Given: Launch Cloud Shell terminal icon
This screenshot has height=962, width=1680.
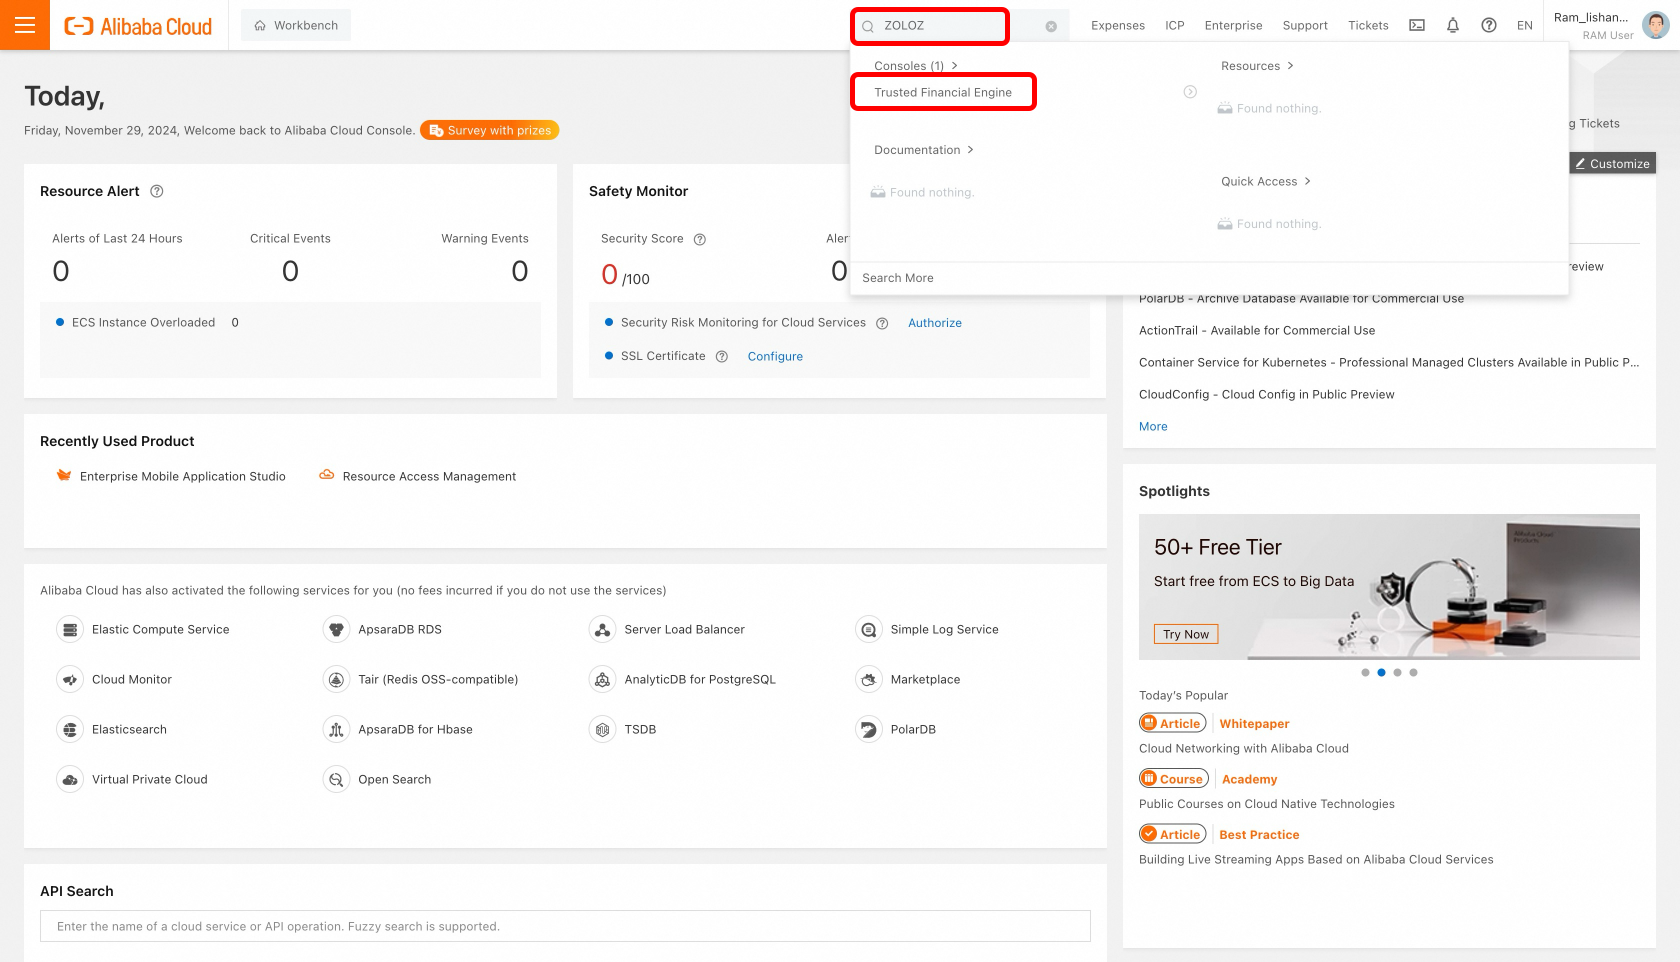Looking at the screenshot, I should pos(1417,26).
